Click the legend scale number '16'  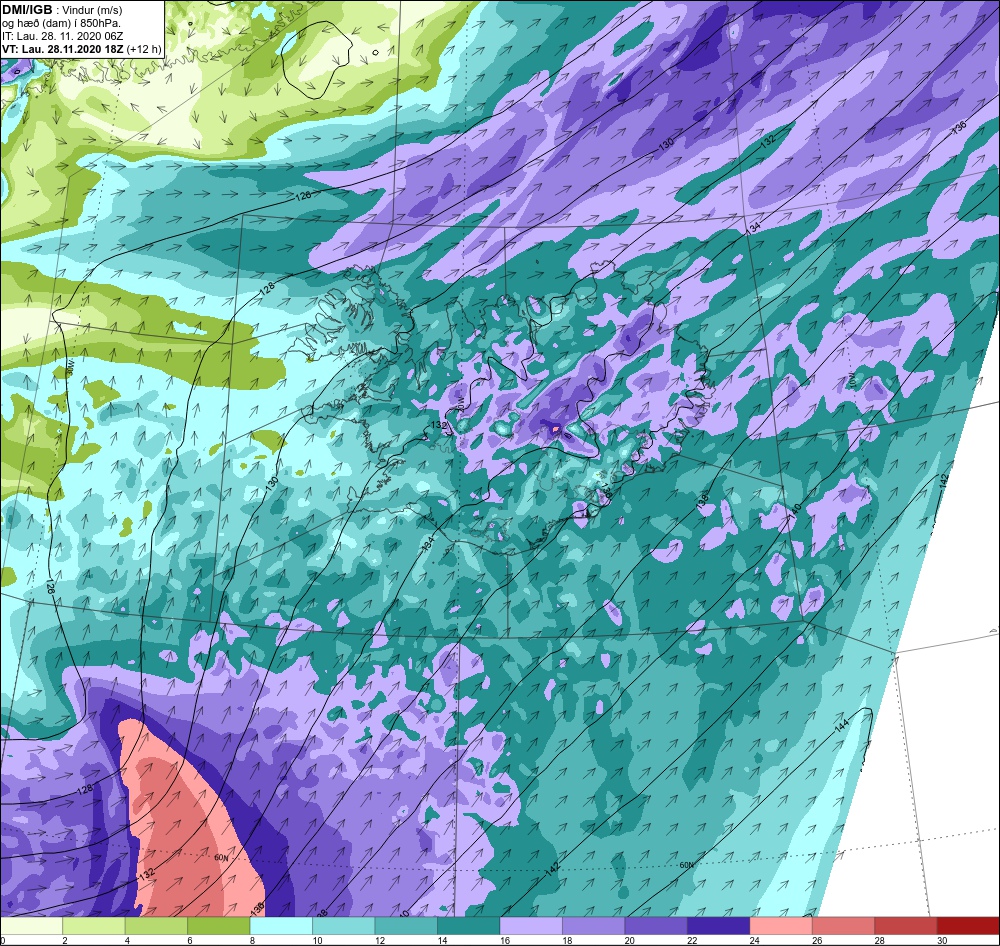point(504,940)
